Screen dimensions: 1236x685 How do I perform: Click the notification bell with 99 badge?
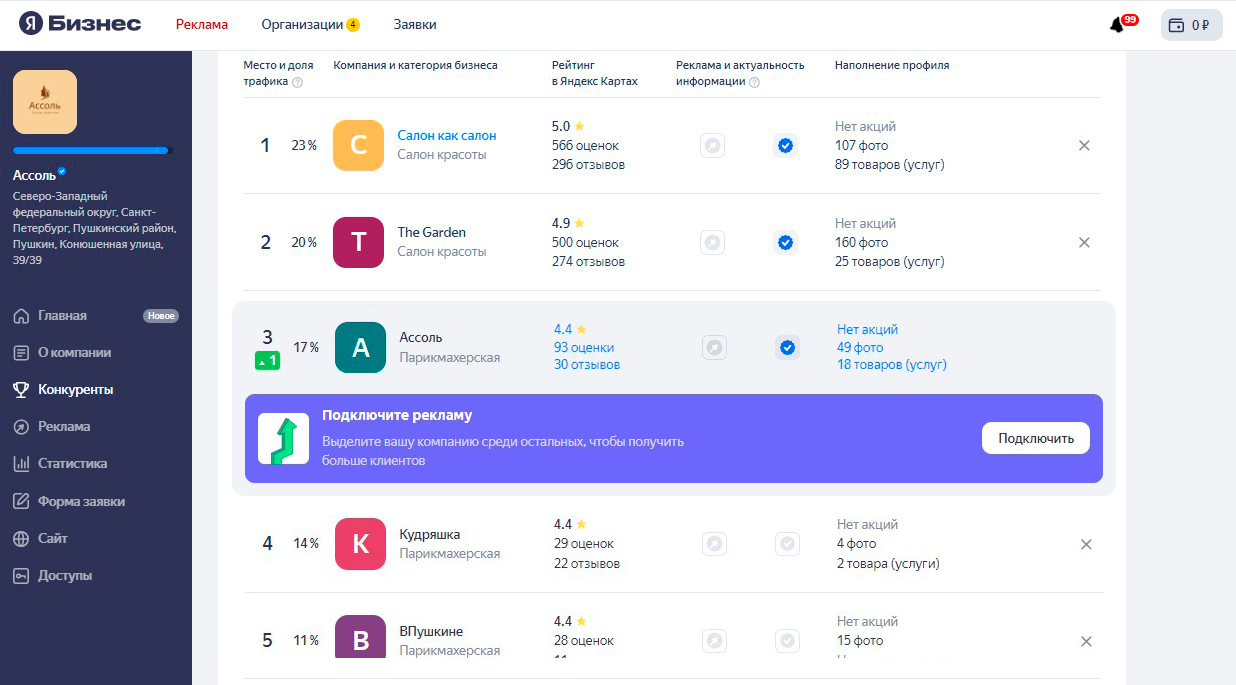point(1118,22)
